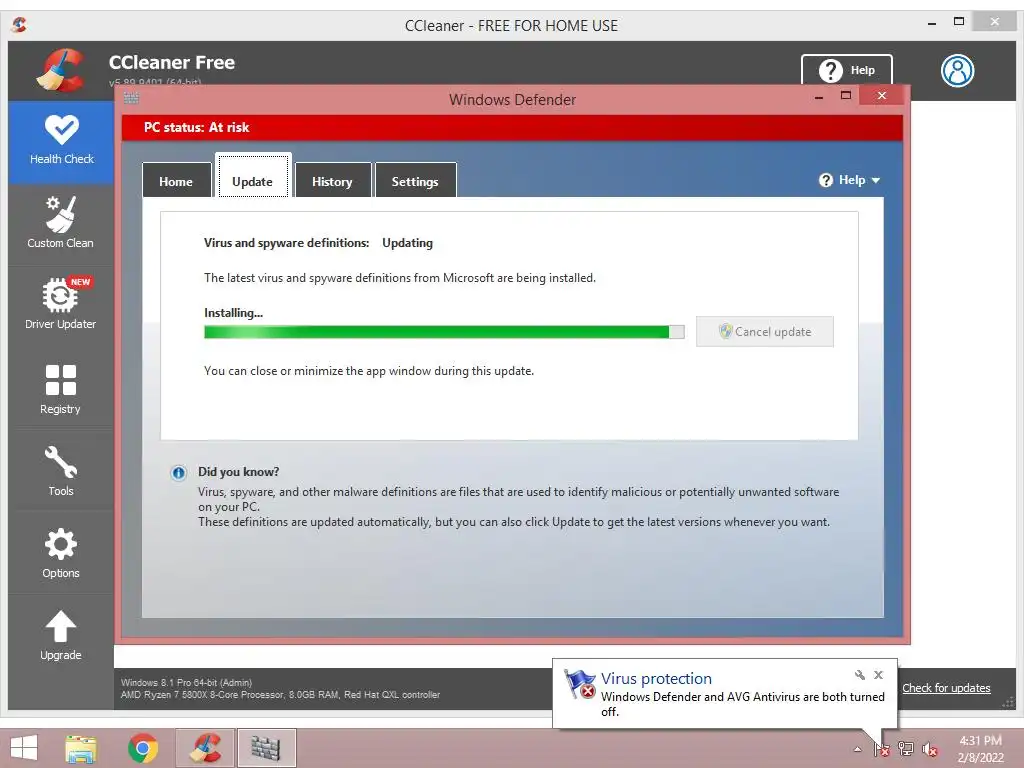
Task: Click PC status: At risk banner
Action: 512,127
